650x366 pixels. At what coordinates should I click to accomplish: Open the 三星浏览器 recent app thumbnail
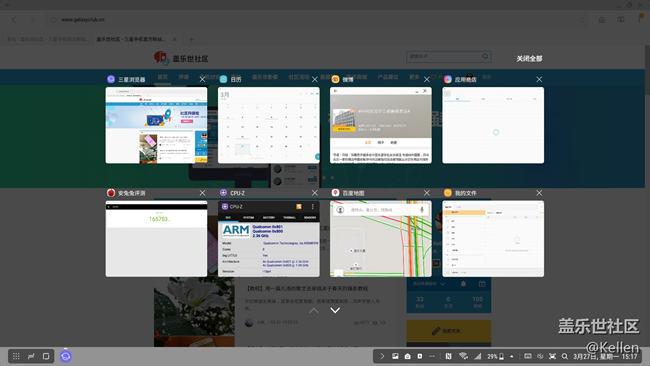156,125
